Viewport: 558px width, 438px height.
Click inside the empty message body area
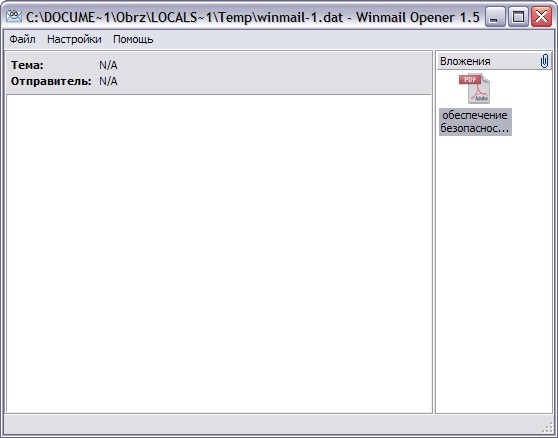219,253
